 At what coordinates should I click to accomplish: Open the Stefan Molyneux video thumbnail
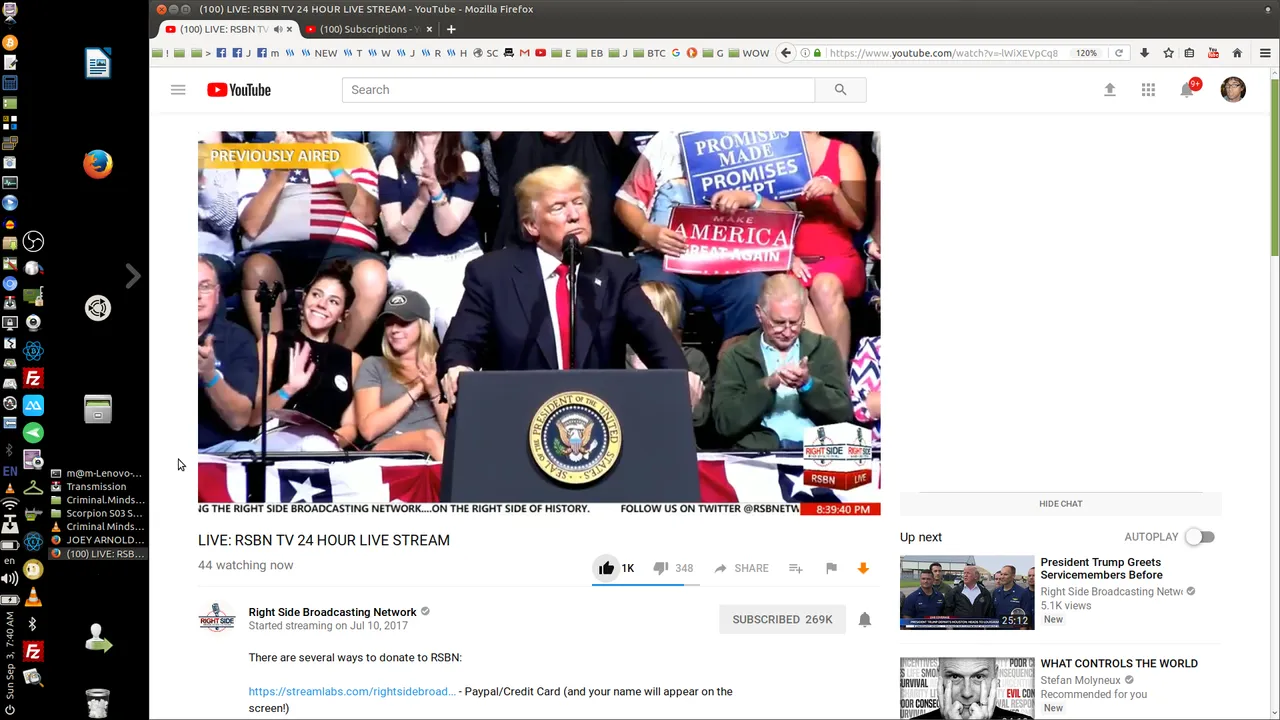(x=967, y=688)
